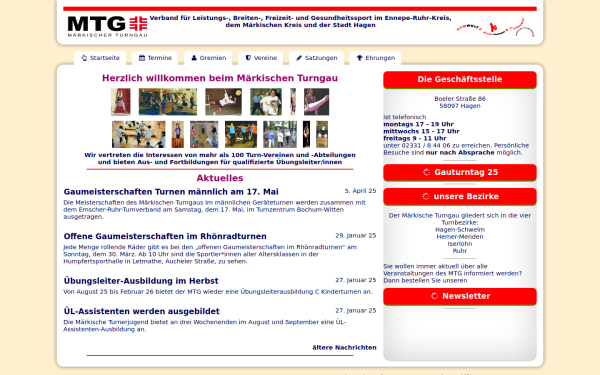600x375 pixels.
Task: Go to the Vereine tab
Action: (x=261, y=58)
